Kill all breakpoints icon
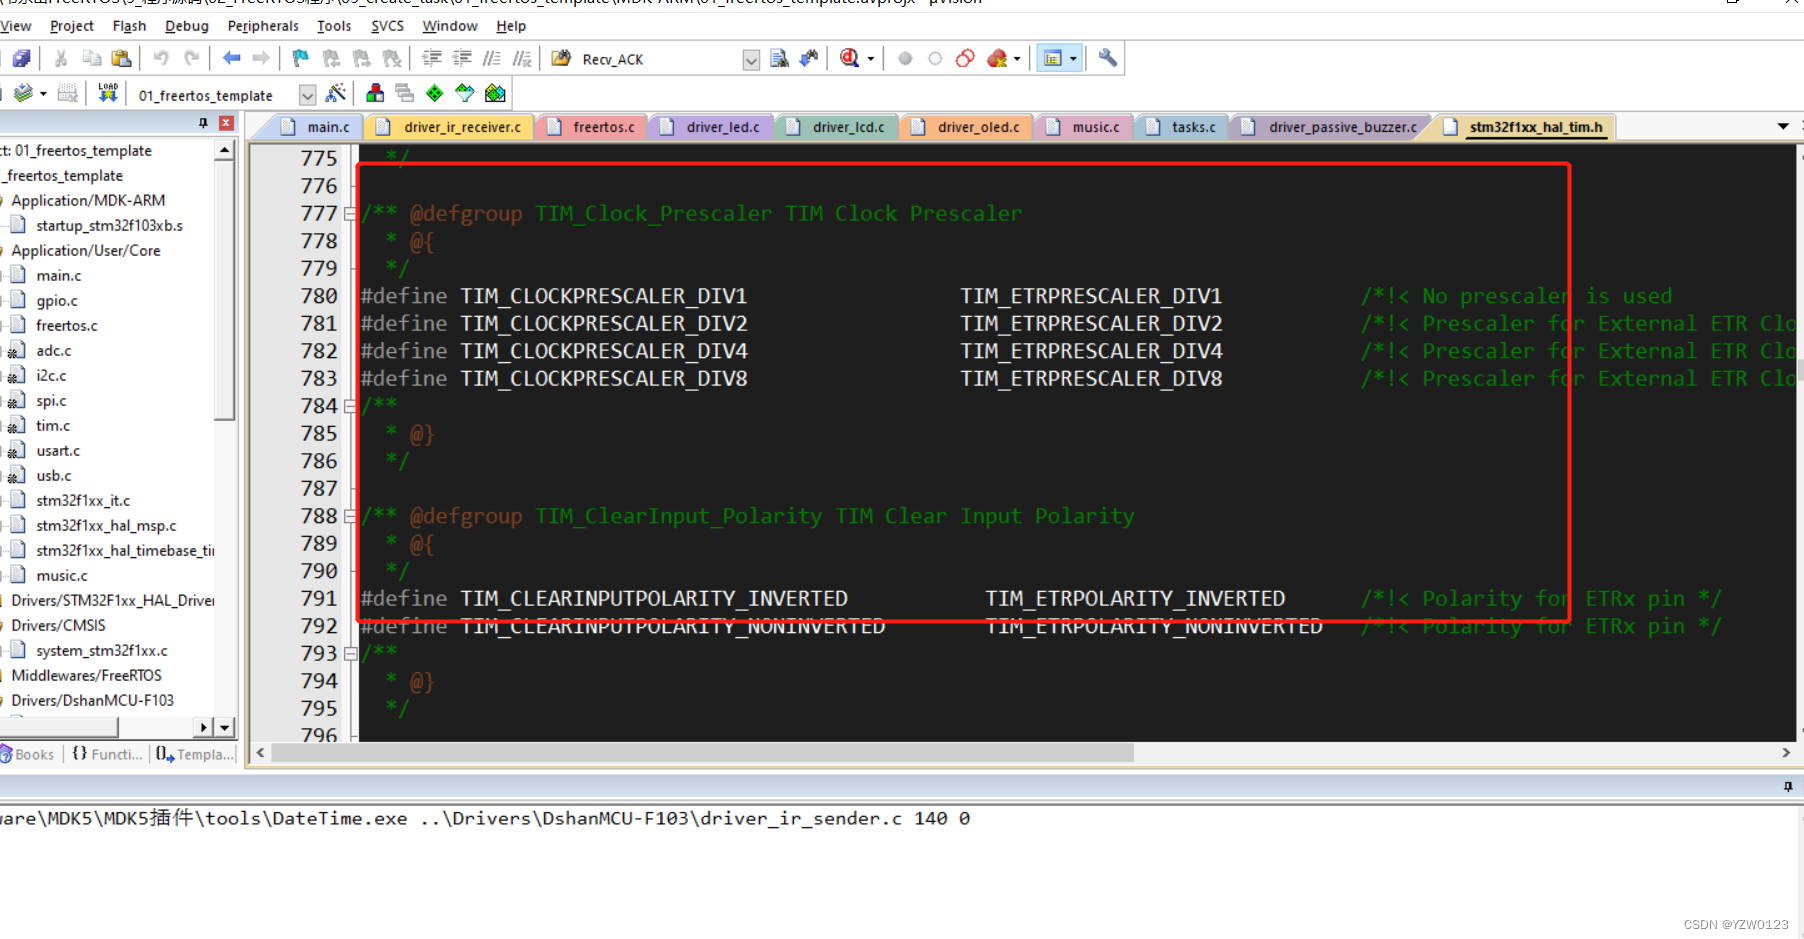This screenshot has height=939, width=1804. click(997, 59)
